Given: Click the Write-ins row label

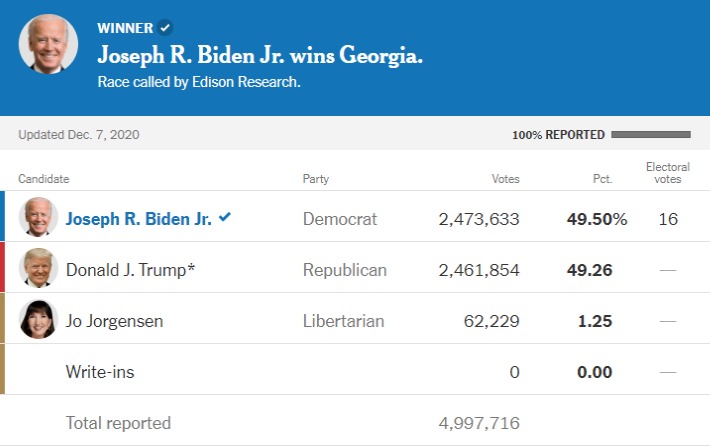Looking at the screenshot, I should (100, 372).
